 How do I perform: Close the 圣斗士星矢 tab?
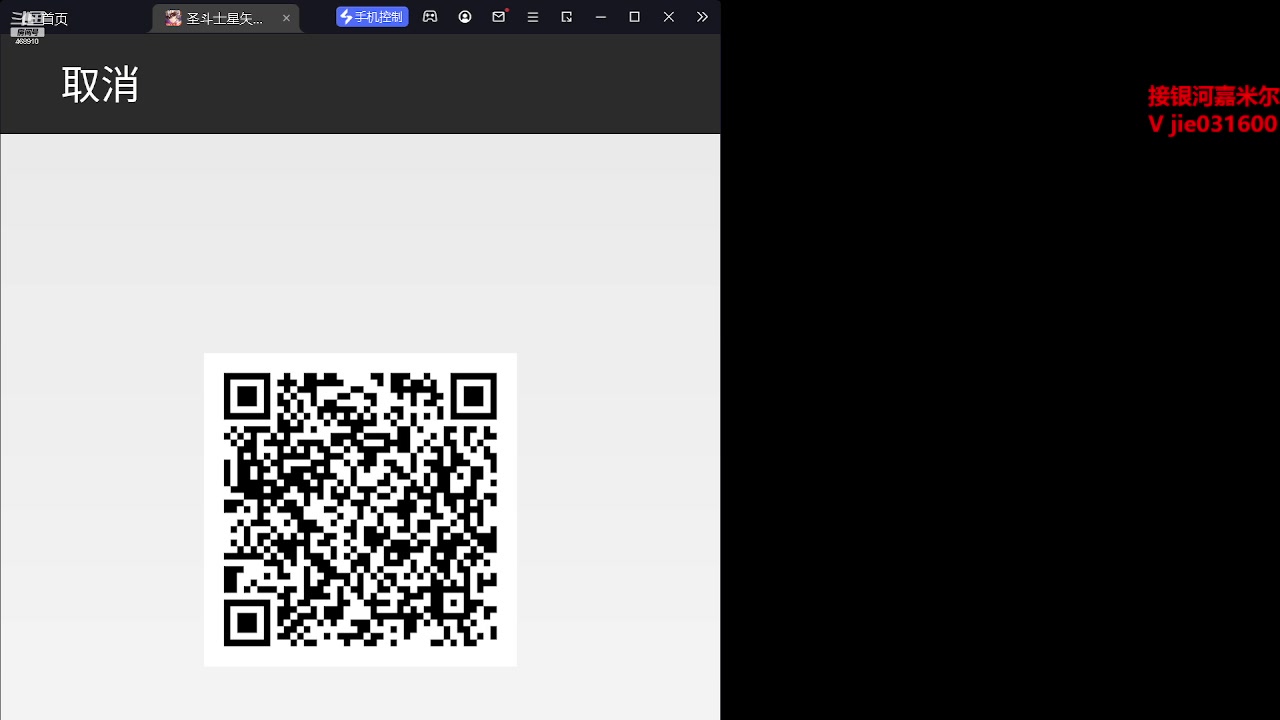[286, 18]
